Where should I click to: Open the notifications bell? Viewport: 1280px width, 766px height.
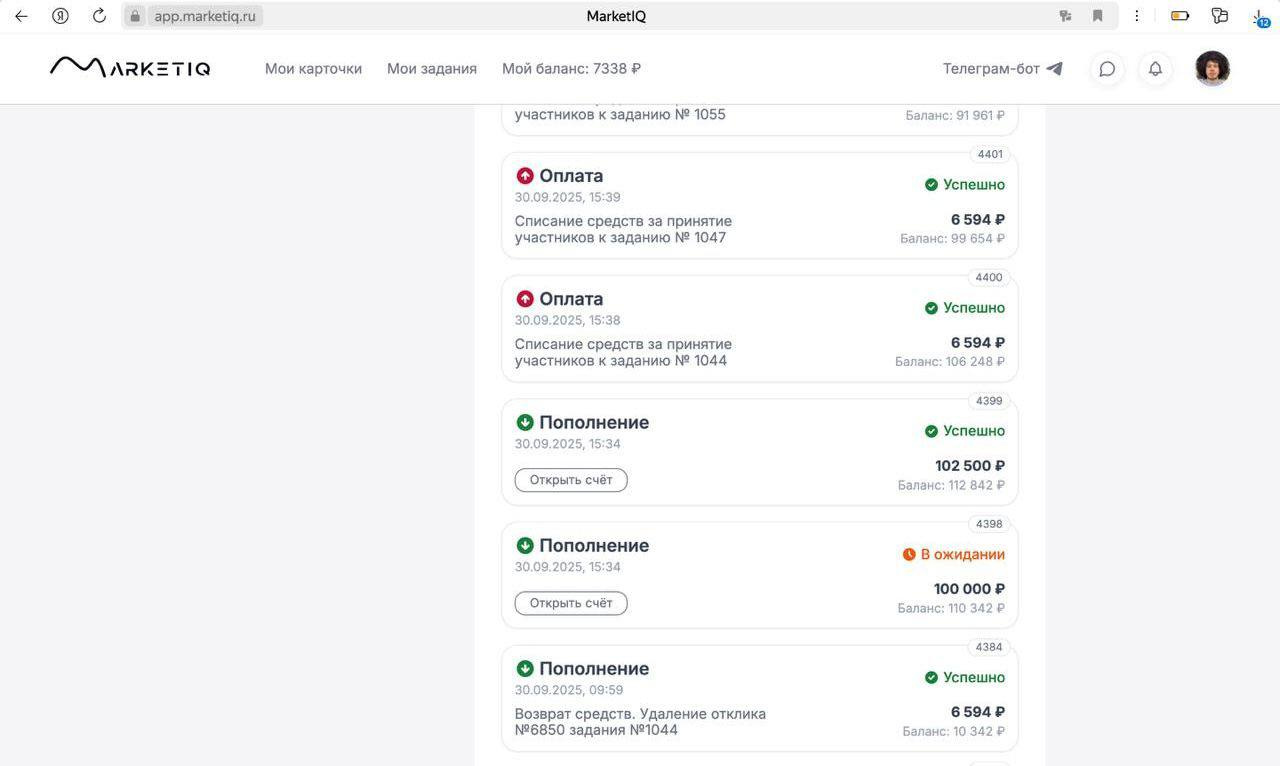(1155, 69)
